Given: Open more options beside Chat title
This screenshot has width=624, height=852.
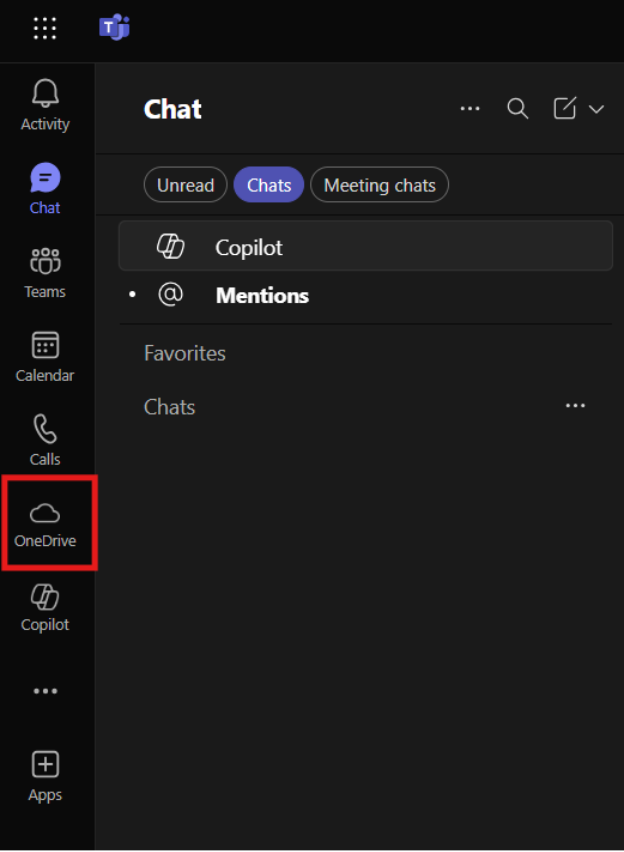Looking at the screenshot, I should 470,109.
